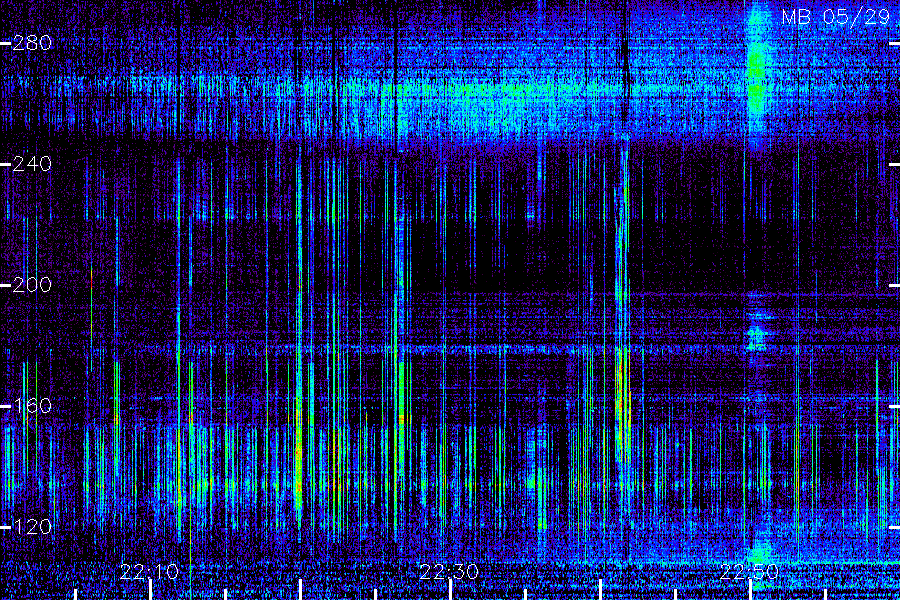Click the 22:10 time axis label
Screen dimensions: 900x600
click(x=149, y=572)
